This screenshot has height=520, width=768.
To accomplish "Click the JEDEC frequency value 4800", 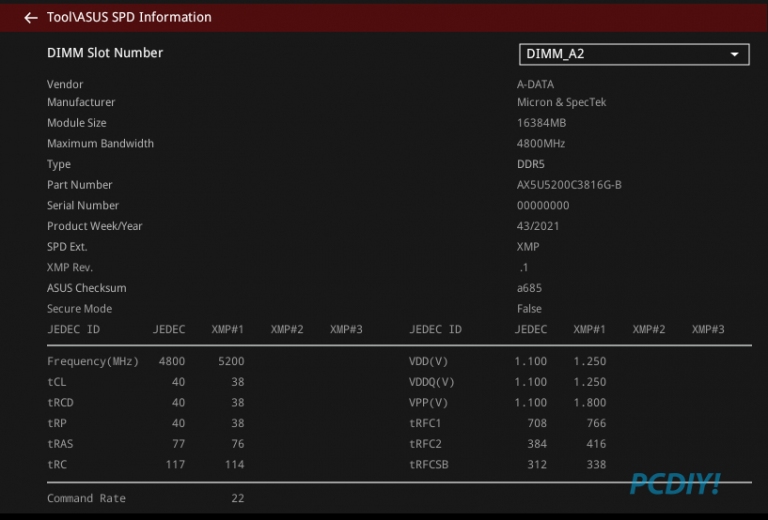I will pyautogui.click(x=172, y=361).
